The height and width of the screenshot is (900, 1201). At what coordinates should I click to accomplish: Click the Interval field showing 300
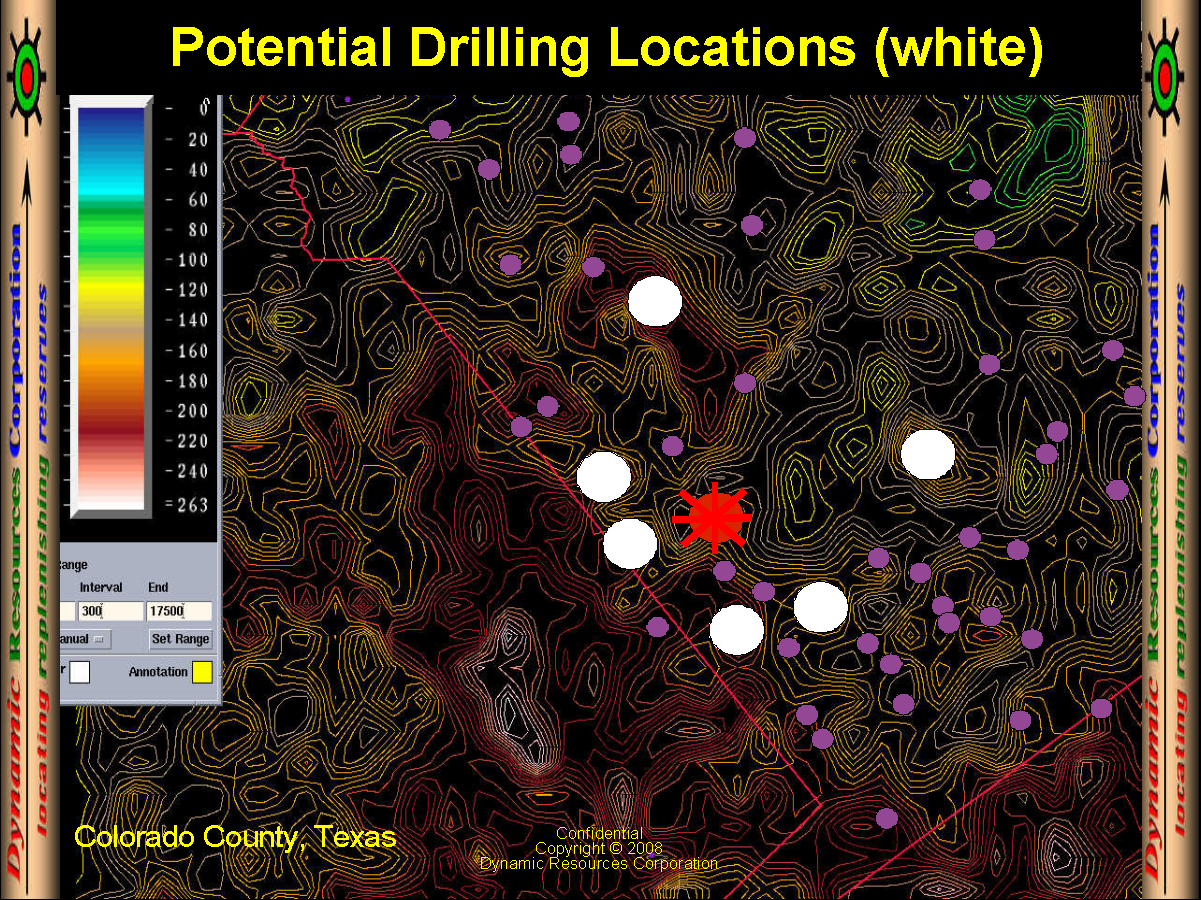tap(110, 610)
